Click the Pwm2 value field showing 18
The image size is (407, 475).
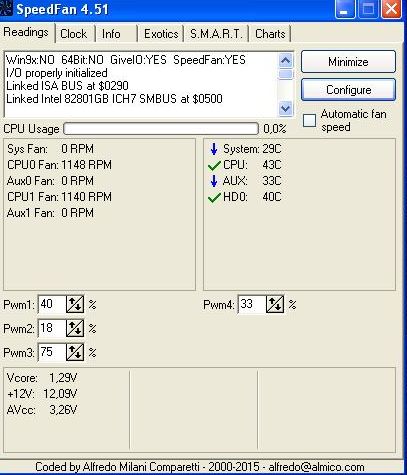click(52, 328)
